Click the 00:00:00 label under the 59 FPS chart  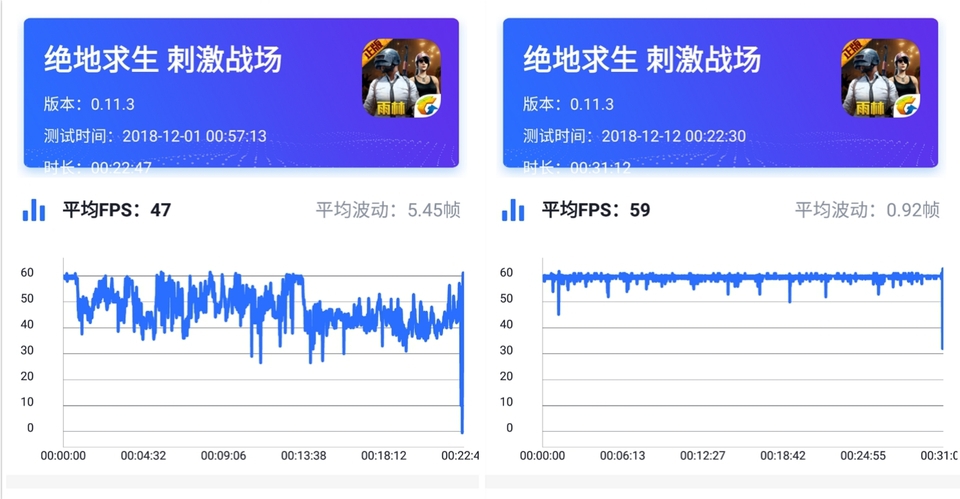click(x=542, y=456)
